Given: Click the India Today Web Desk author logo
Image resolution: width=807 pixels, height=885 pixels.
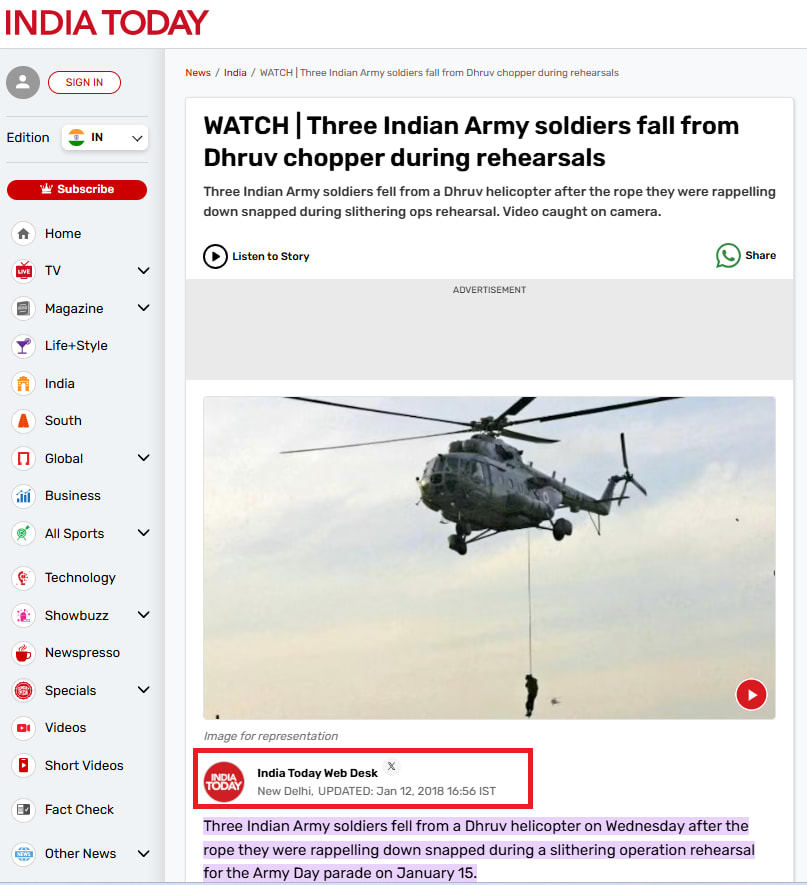Looking at the screenshot, I should 224,782.
